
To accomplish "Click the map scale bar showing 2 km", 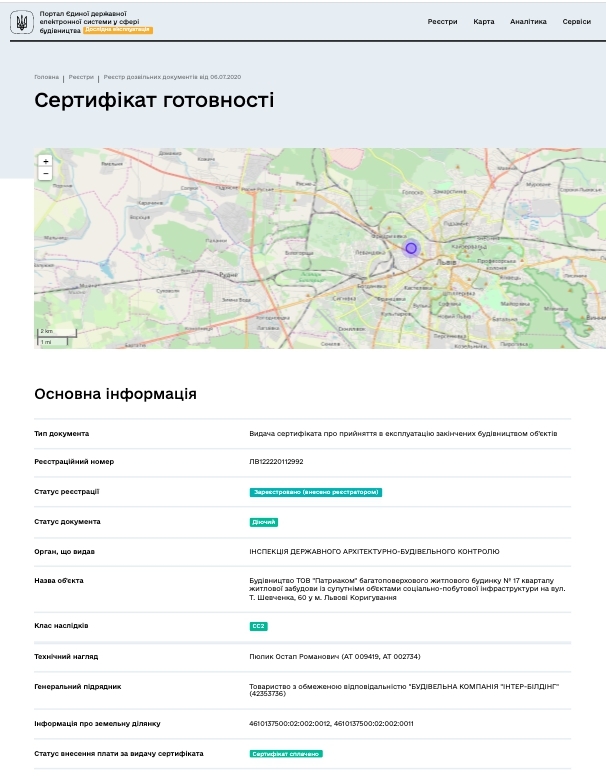I will tap(57, 332).
